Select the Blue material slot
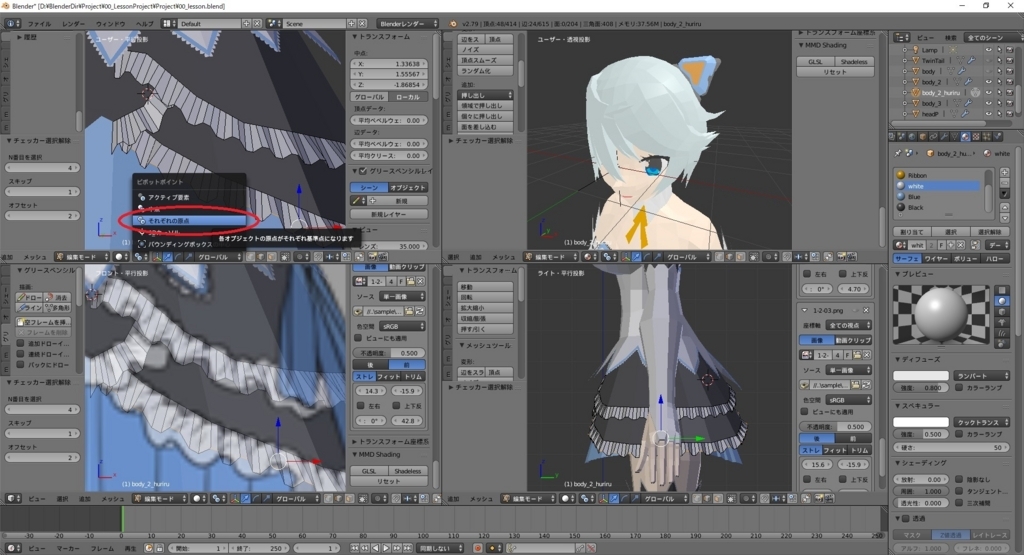Viewport: 1024px width, 555px height. coord(937,197)
